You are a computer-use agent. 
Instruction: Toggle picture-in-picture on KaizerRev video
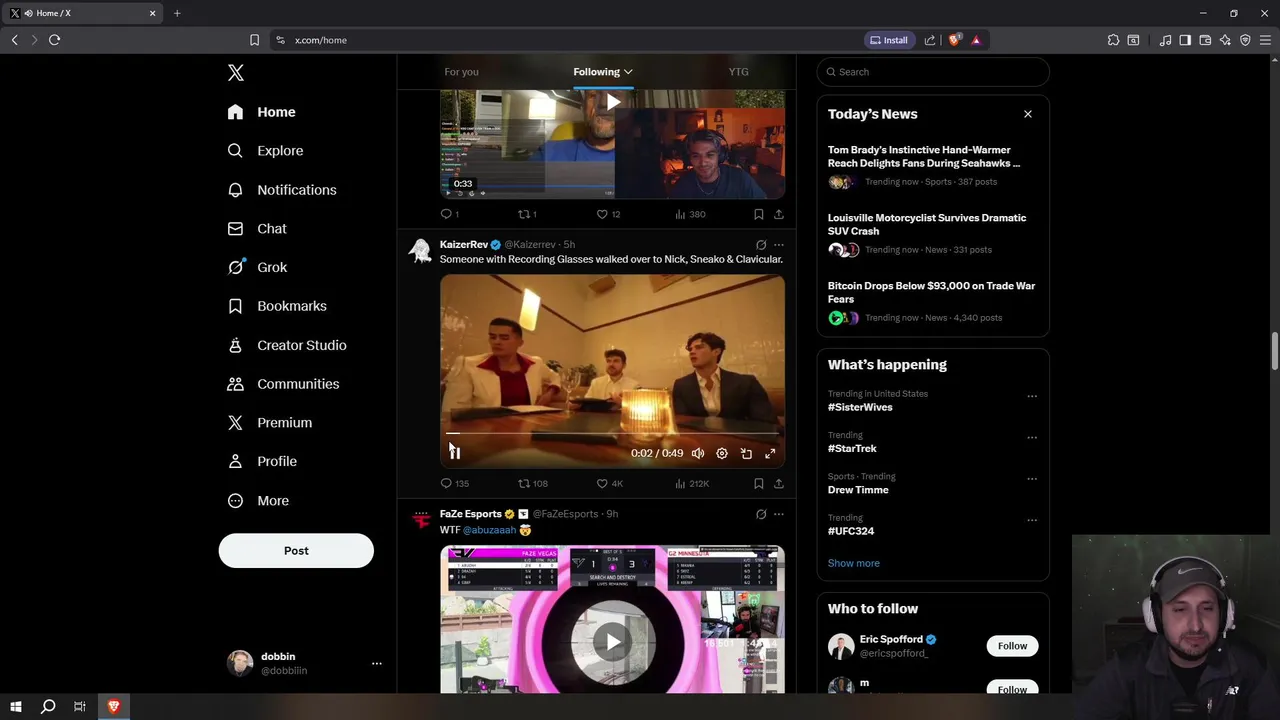(x=746, y=454)
